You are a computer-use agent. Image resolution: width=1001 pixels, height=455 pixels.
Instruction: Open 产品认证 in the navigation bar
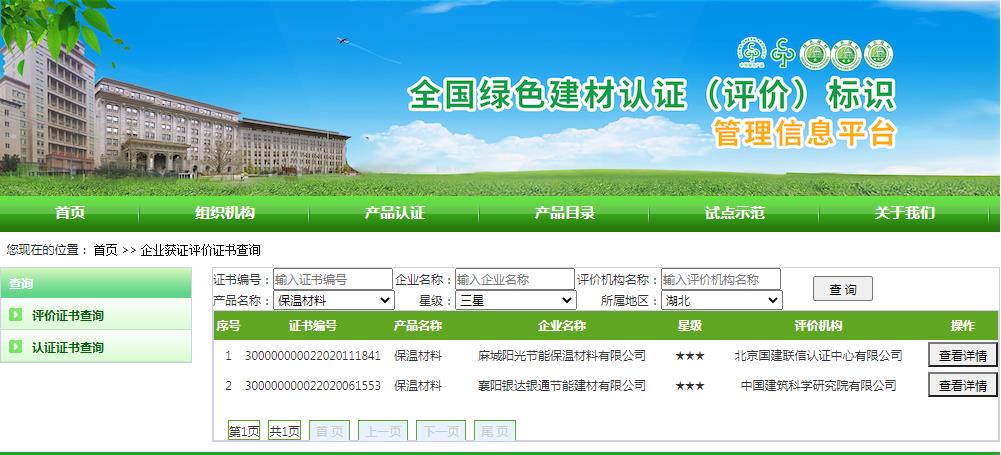[x=394, y=212]
